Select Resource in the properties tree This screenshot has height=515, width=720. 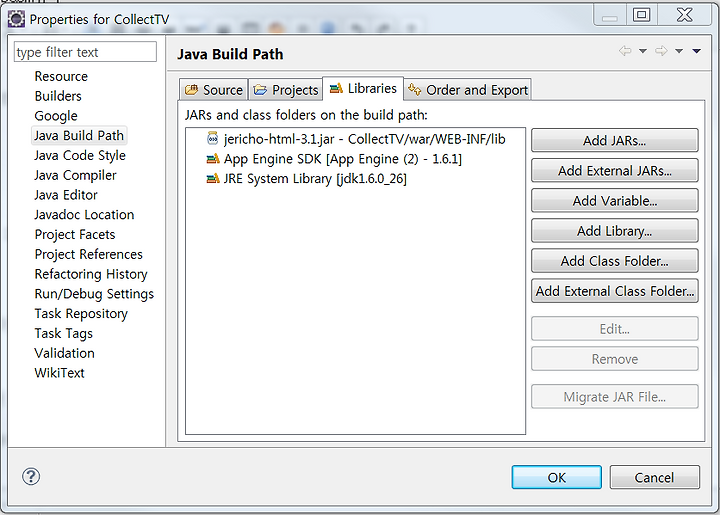[x=61, y=76]
